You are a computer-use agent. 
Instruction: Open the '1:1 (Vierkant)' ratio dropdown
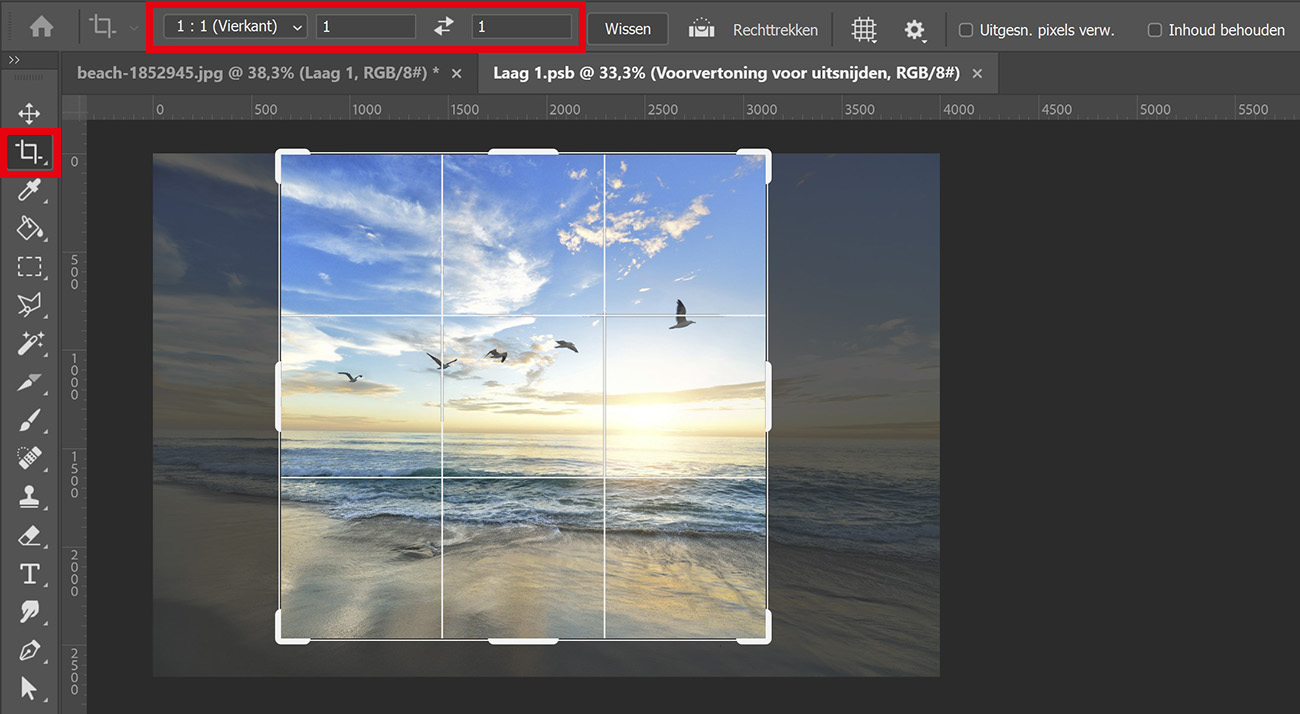point(232,25)
